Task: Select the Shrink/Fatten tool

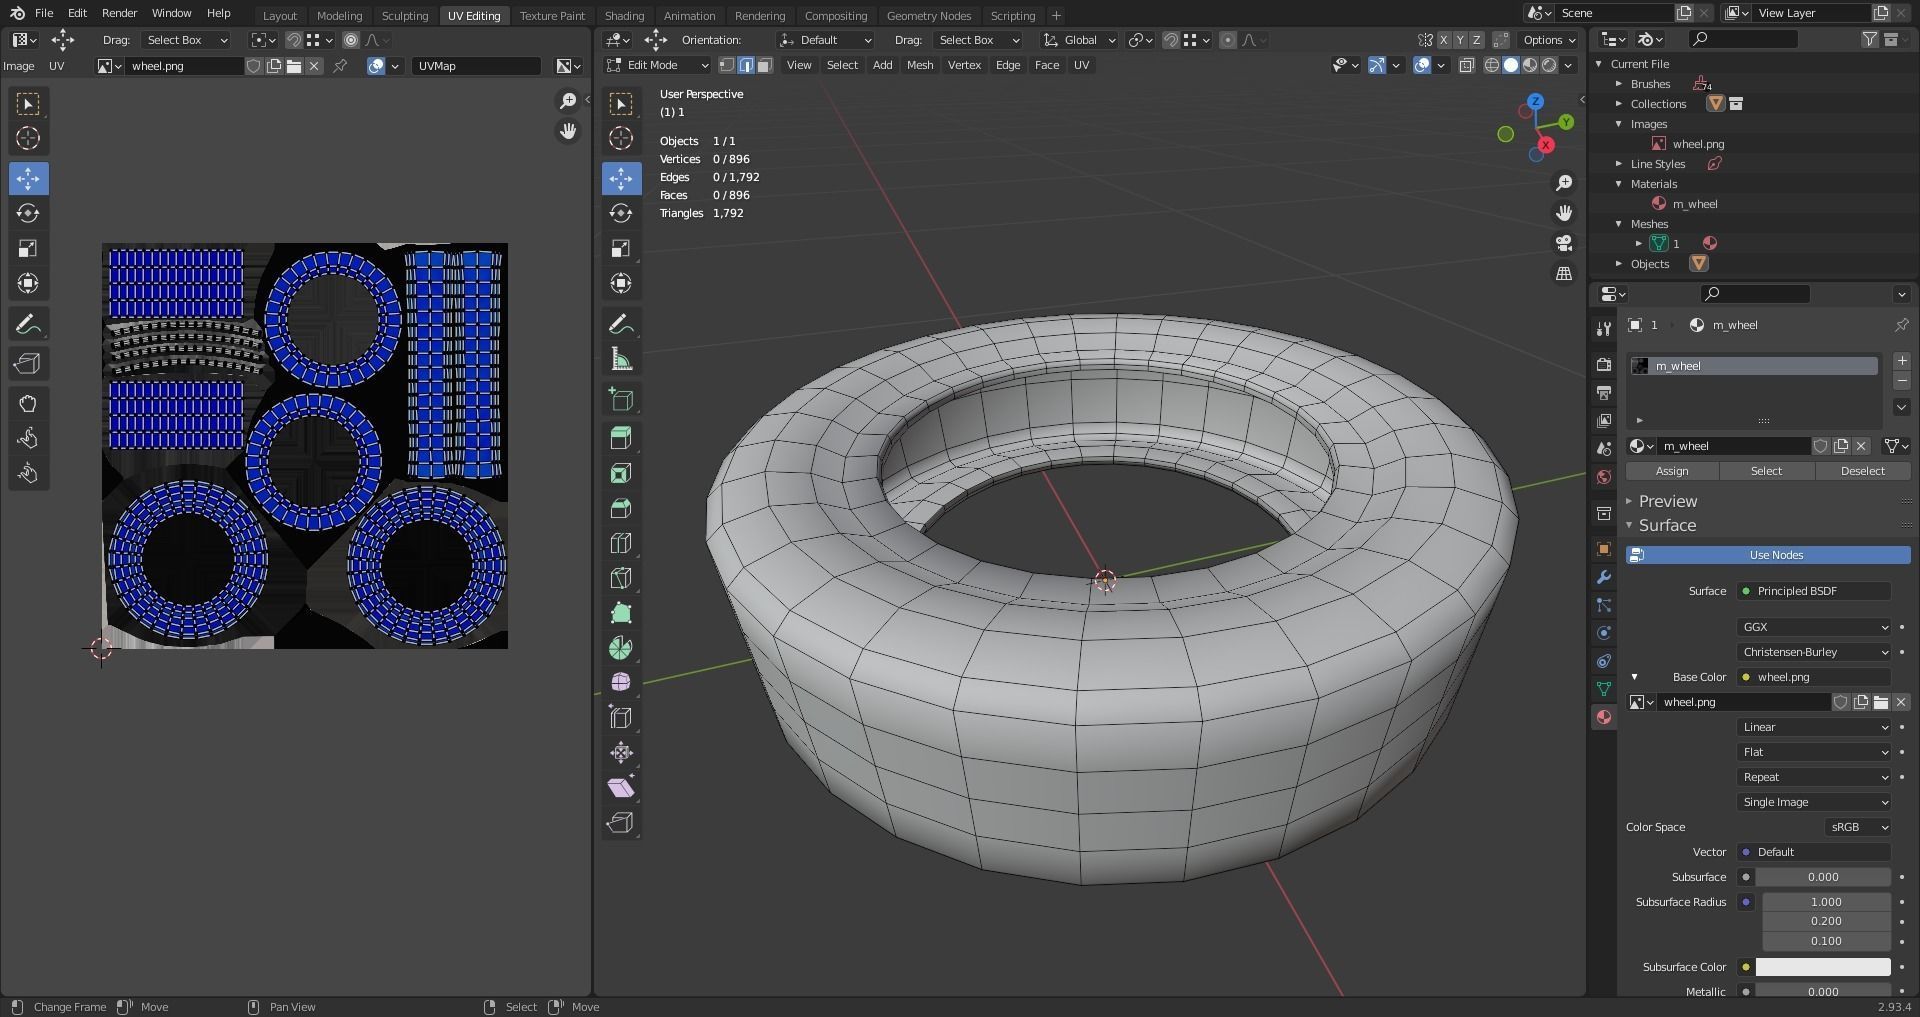Action: click(621, 752)
